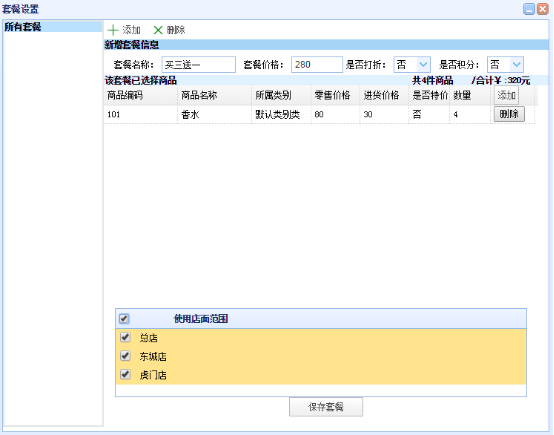Image resolution: width=554 pixels, height=435 pixels.
Task: Click 删除 button in the 香水 row
Action: click(509, 114)
